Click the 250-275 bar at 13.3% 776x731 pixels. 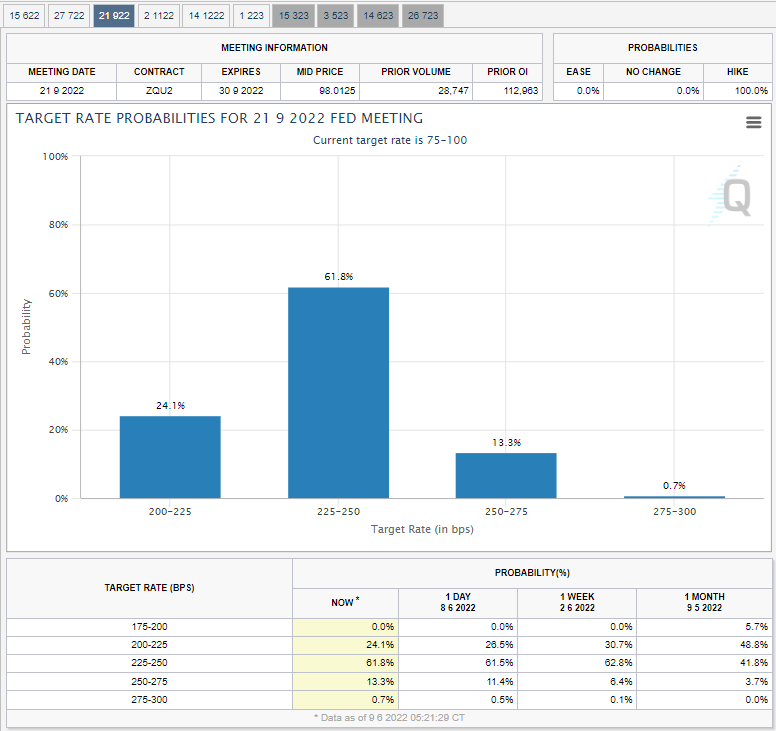click(506, 476)
